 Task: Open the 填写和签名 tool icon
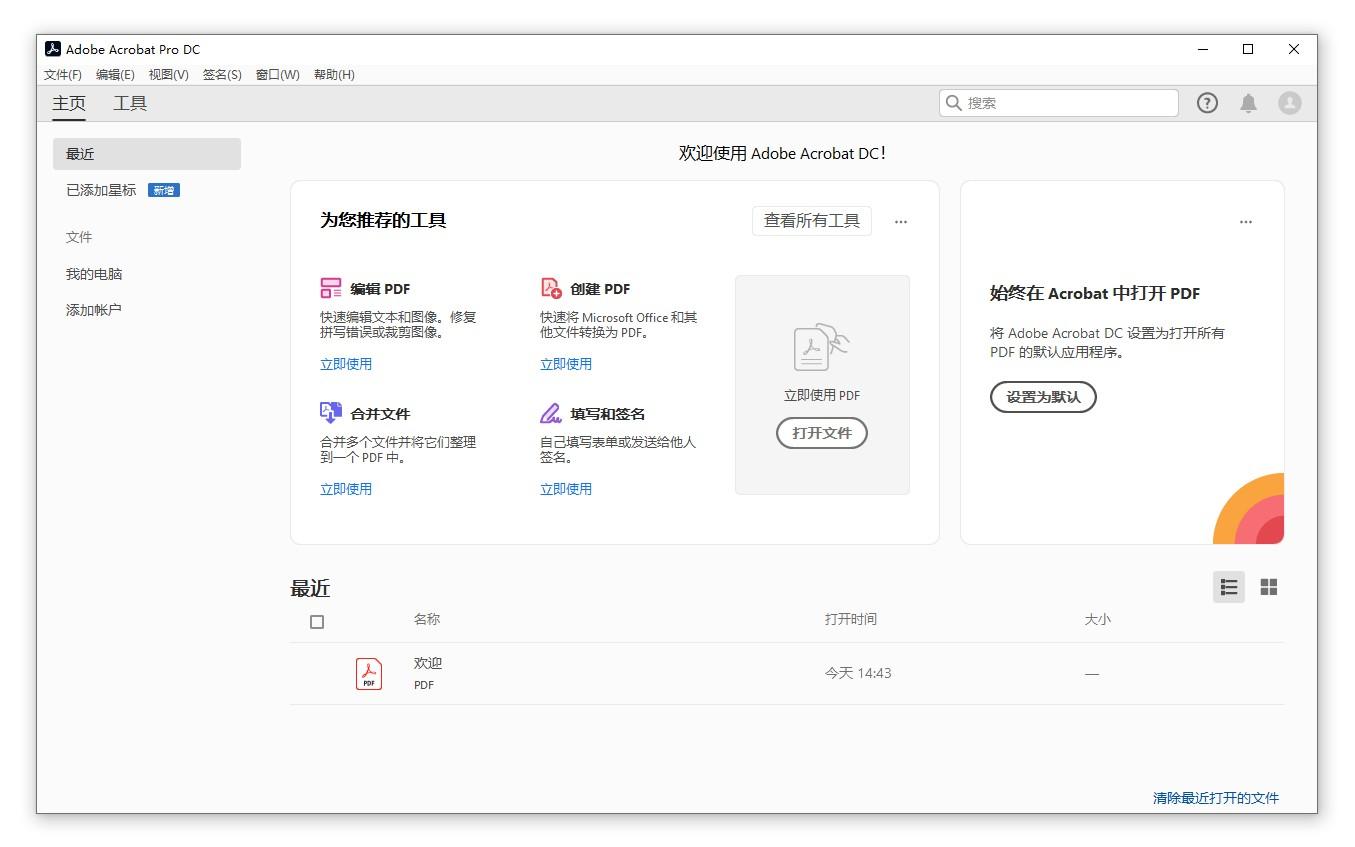pos(550,412)
